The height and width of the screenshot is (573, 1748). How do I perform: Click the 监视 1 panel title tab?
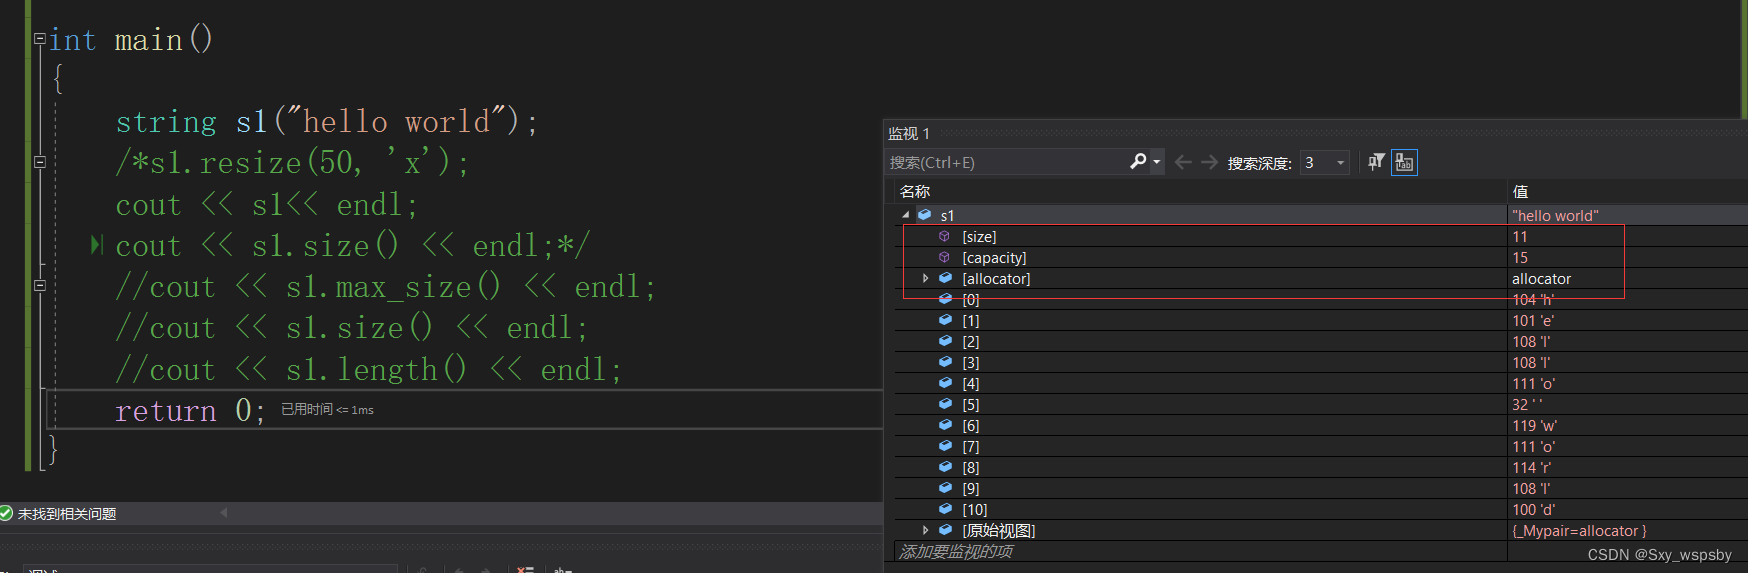(909, 134)
